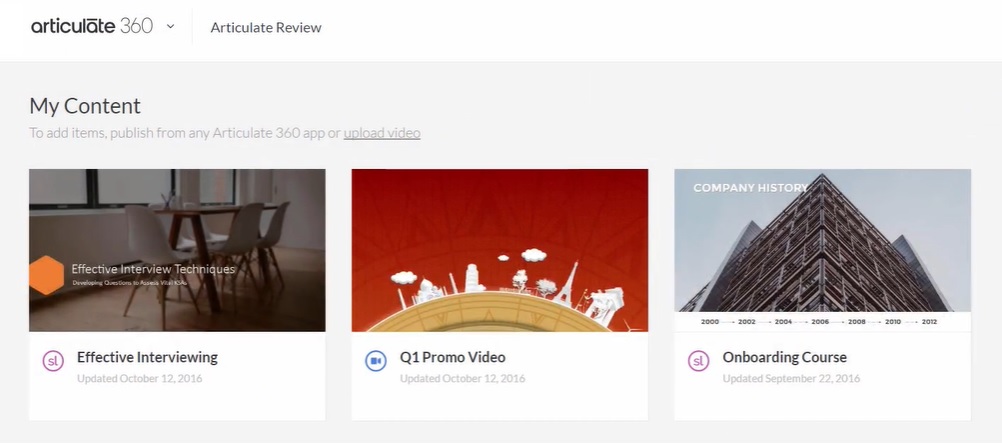
Task: Click the Q1 Promo Video thumbnail
Action: click(499, 250)
